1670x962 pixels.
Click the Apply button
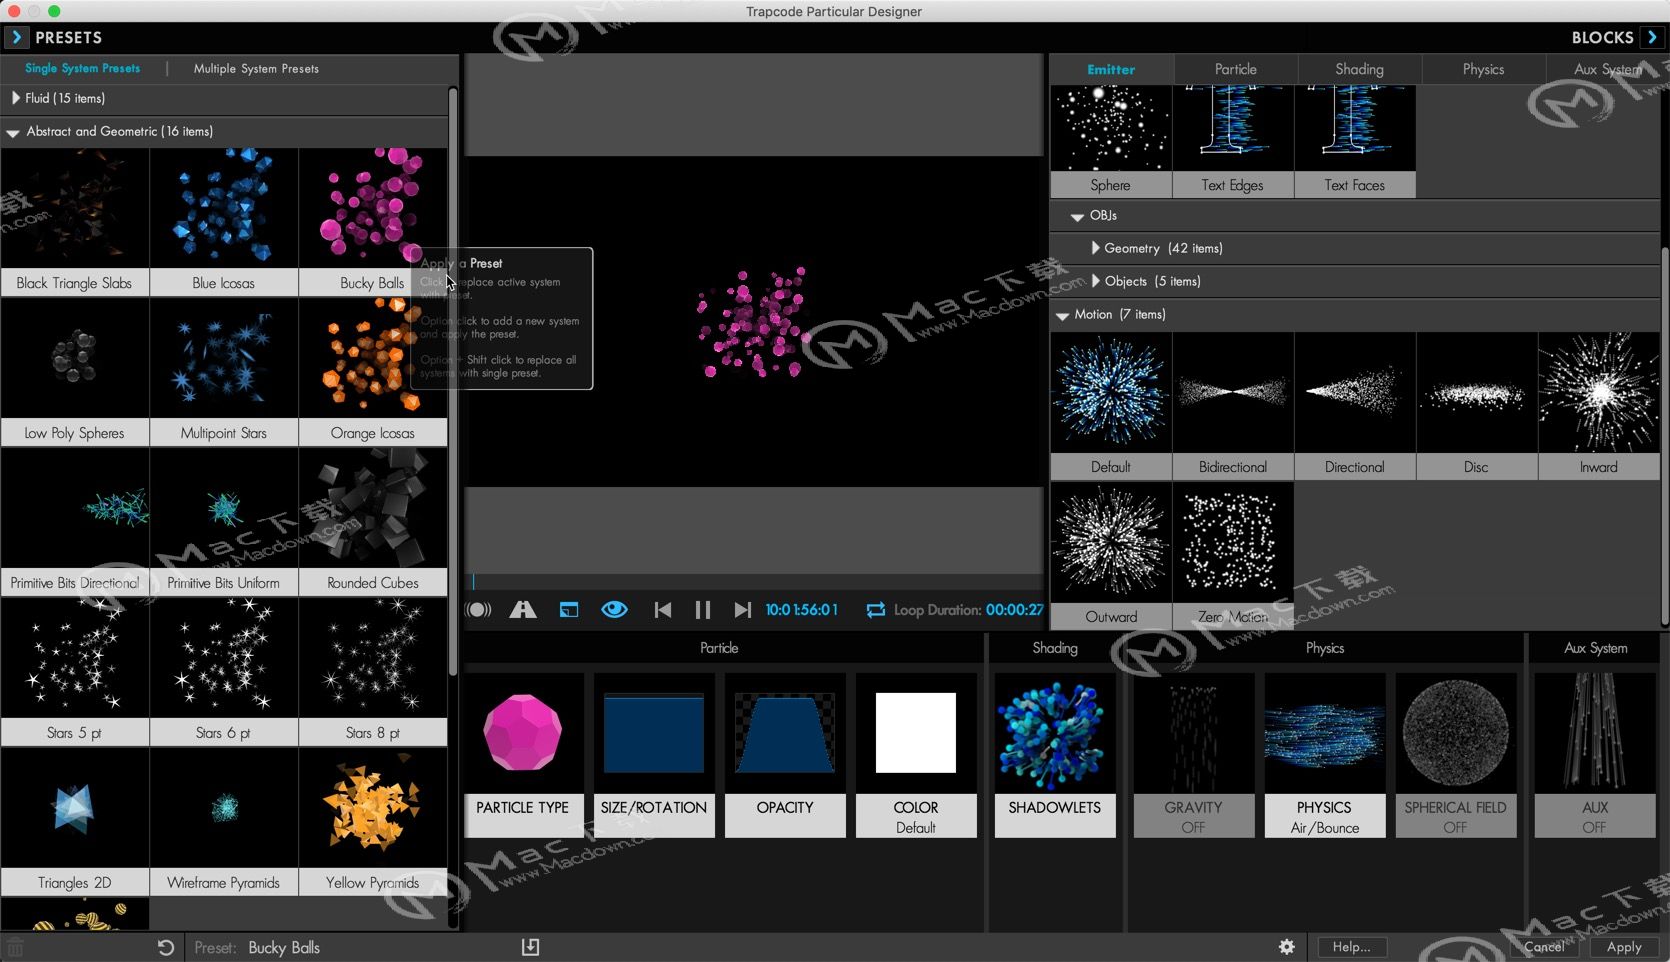tap(1624, 947)
